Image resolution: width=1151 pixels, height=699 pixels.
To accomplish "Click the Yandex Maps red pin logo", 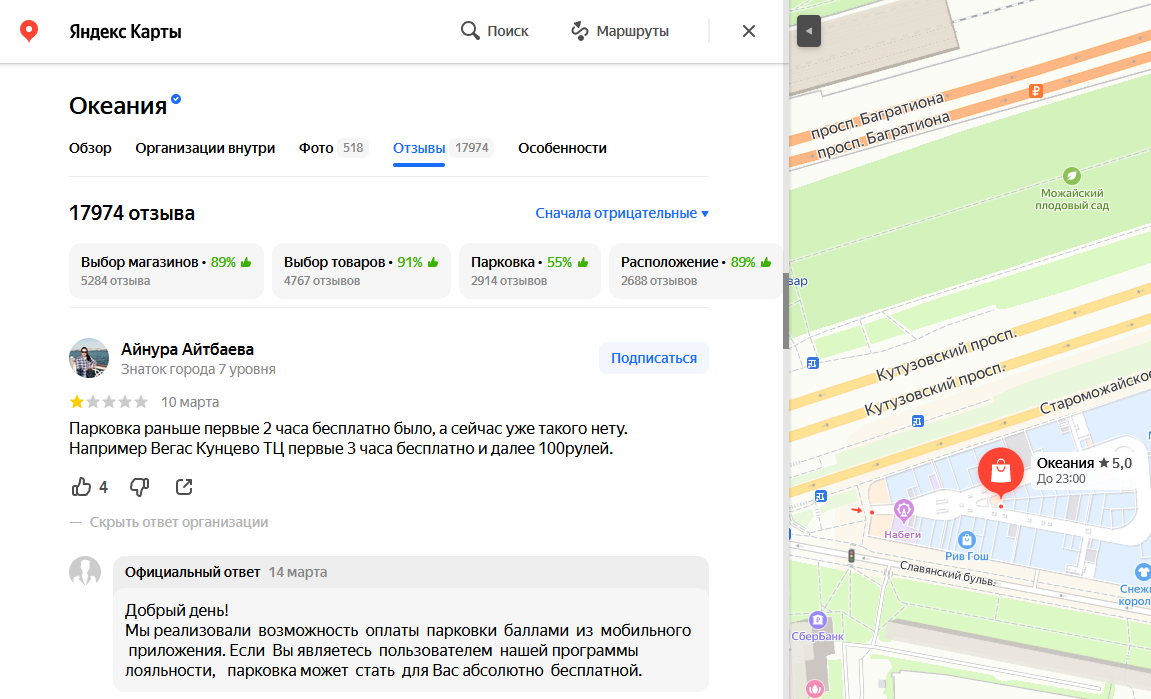I will (x=29, y=31).
